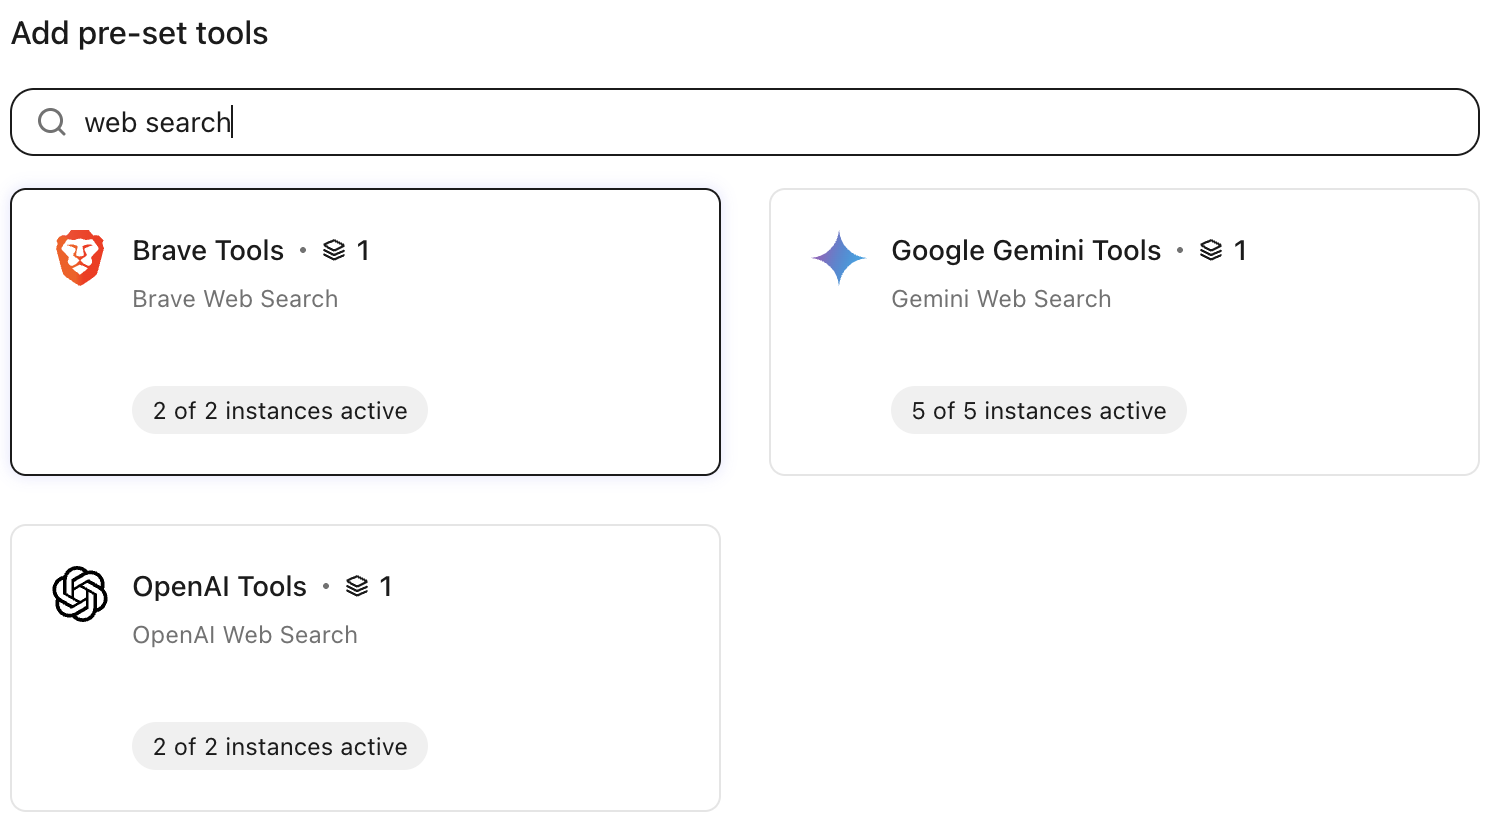The image size is (1493, 824).
Task: Click the Google Gemini sparkle icon
Action: pos(839,258)
